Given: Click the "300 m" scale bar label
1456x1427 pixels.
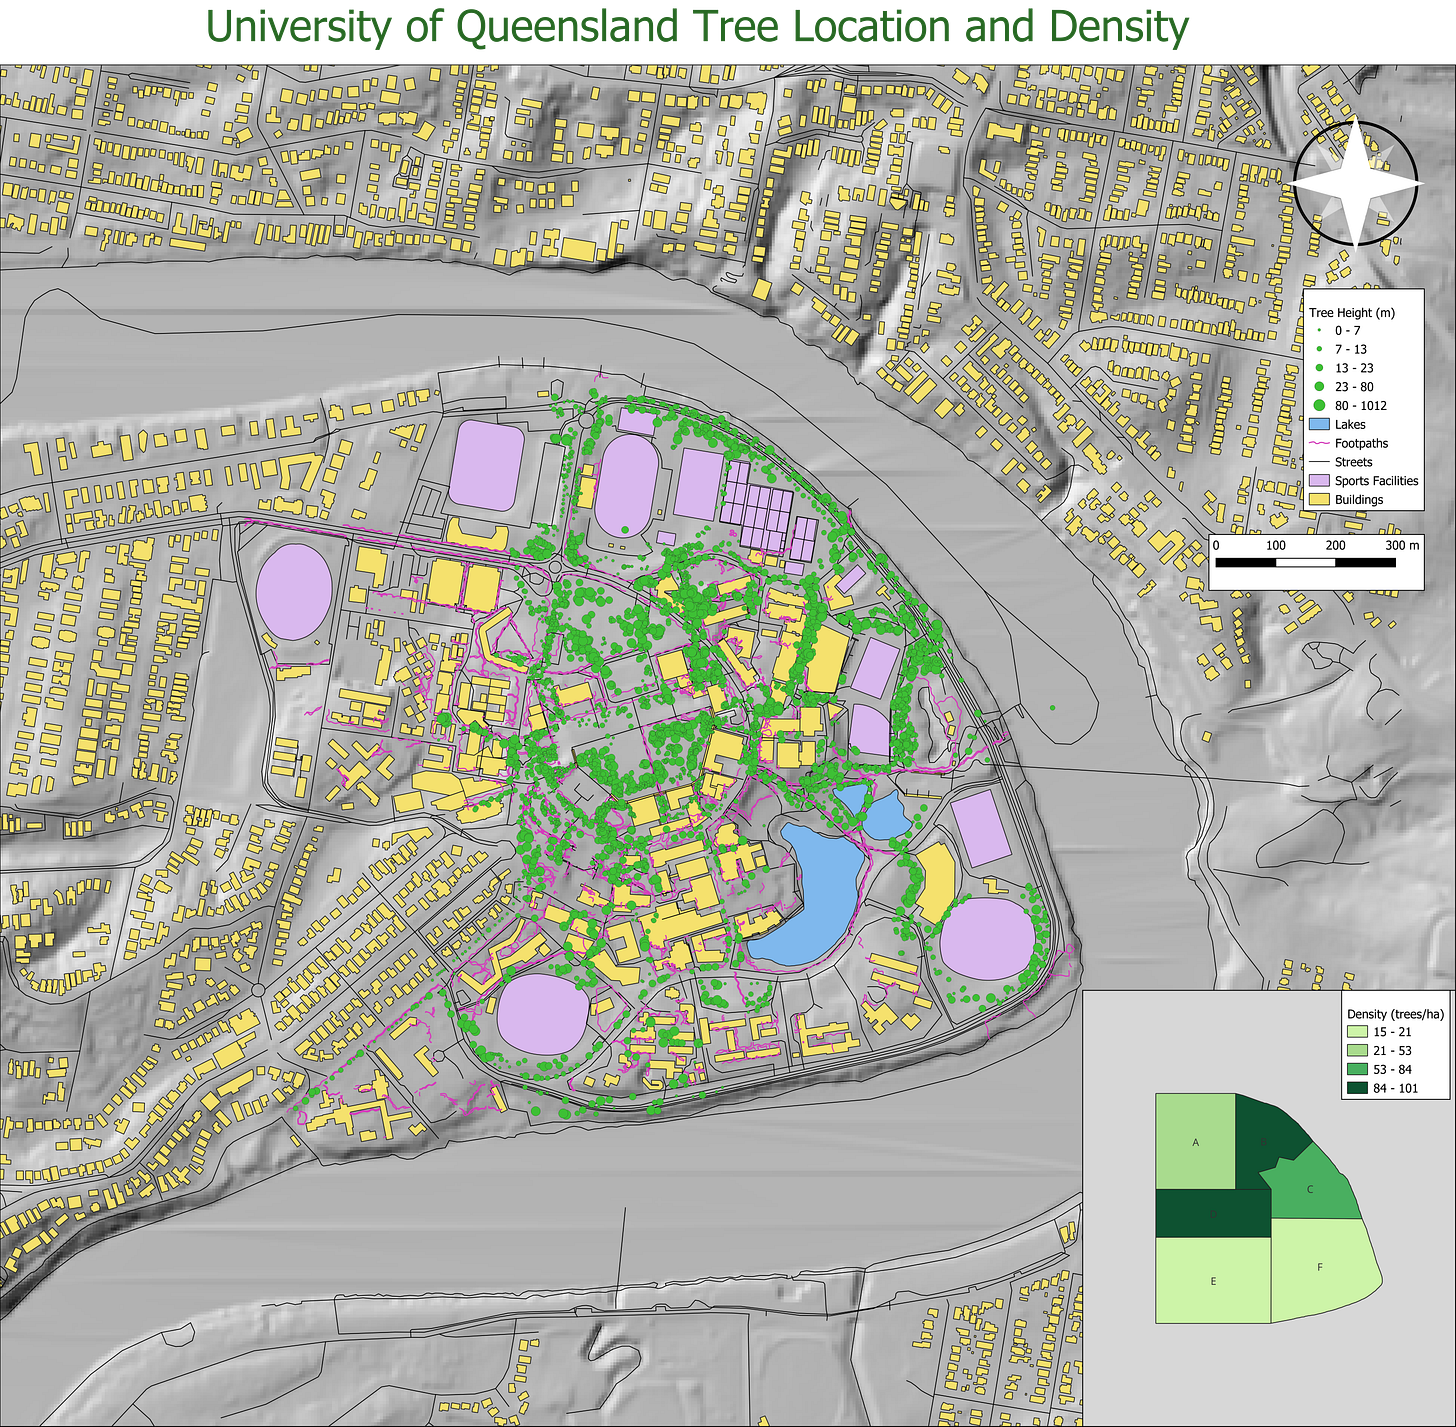Looking at the screenshot, I should pyautogui.click(x=1402, y=546).
